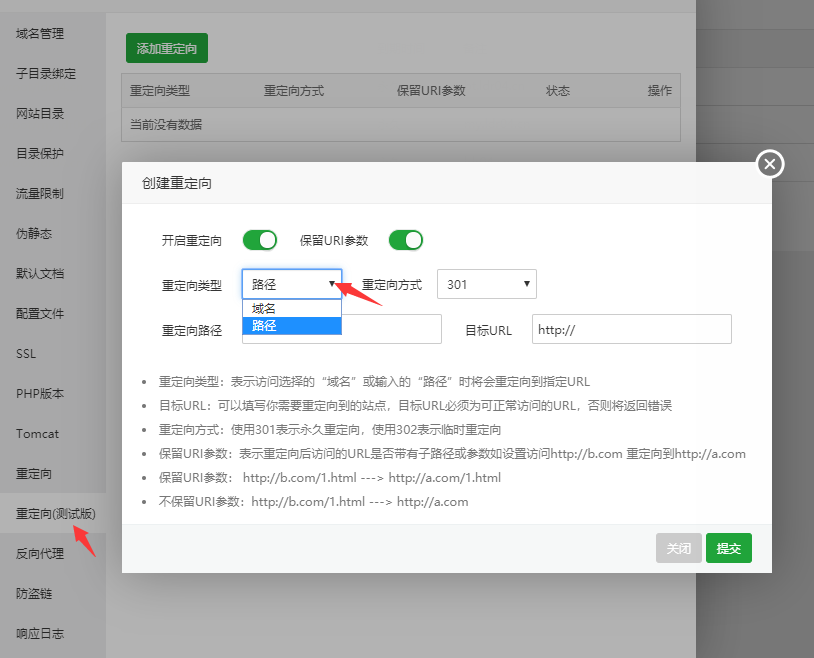Screen dimensions: 814x658
Task: Go to SSL settings in sidebar
Action: click(26, 354)
